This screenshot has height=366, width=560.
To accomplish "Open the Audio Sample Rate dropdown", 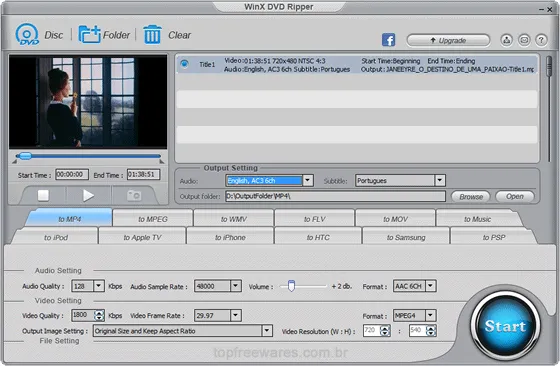I will (x=236, y=286).
